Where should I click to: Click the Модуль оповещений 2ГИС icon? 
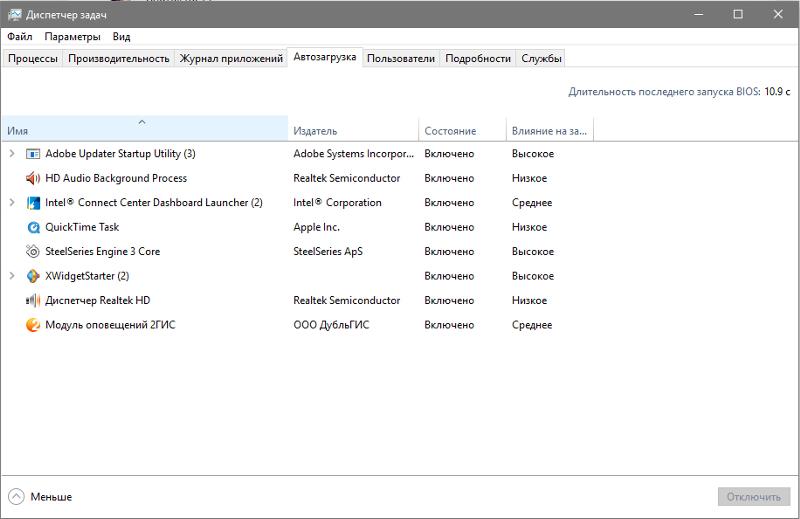click(33, 325)
